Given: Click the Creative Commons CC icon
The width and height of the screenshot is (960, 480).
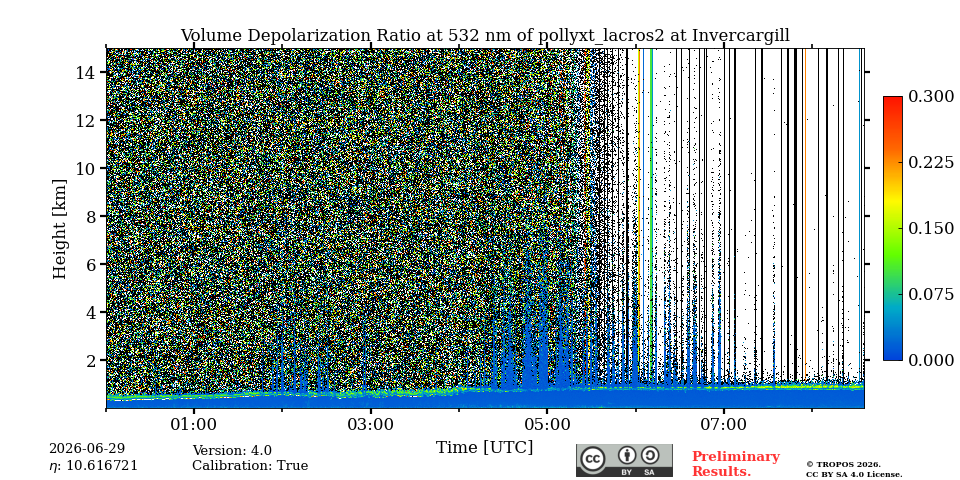Looking at the screenshot, I should pos(593,459).
